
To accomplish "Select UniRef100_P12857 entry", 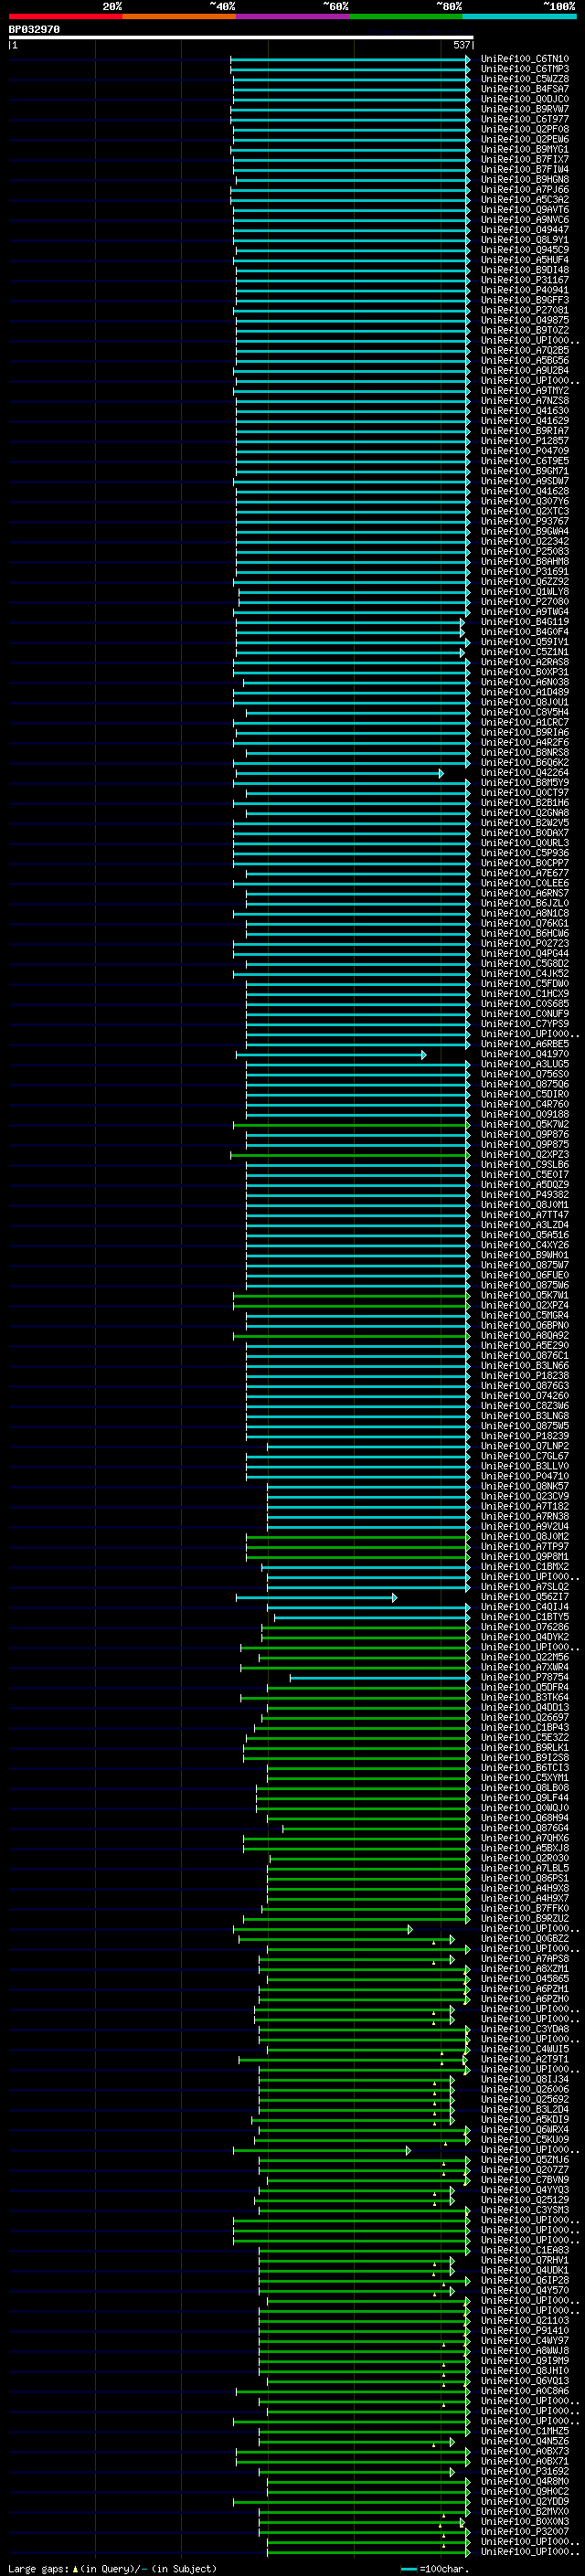I will coord(525,441).
